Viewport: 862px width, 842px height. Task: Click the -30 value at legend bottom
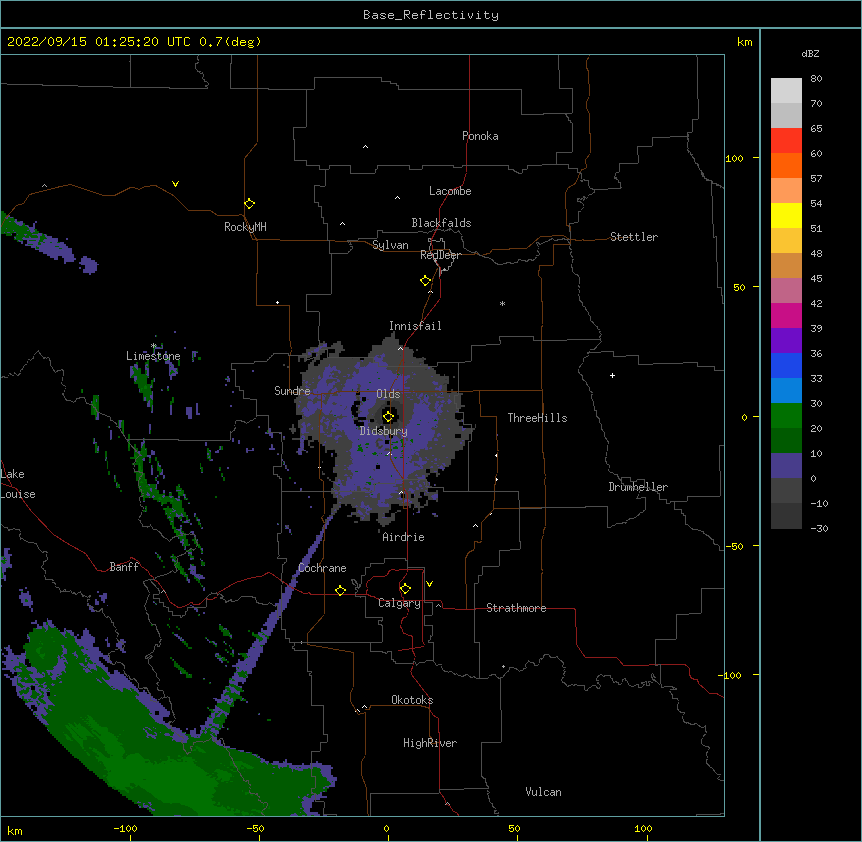click(x=819, y=528)
